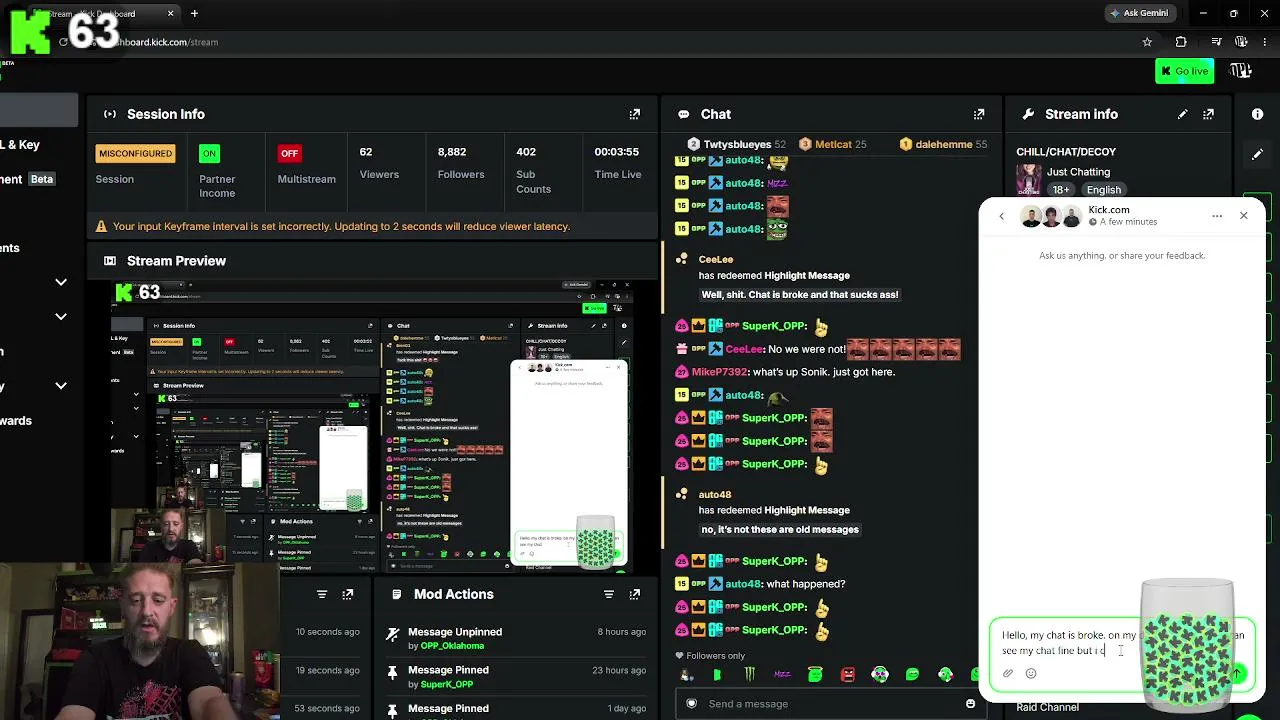Pop out the Stream info panel
This screenshot has width=1280, height=720.
(x=1209, y=114)
